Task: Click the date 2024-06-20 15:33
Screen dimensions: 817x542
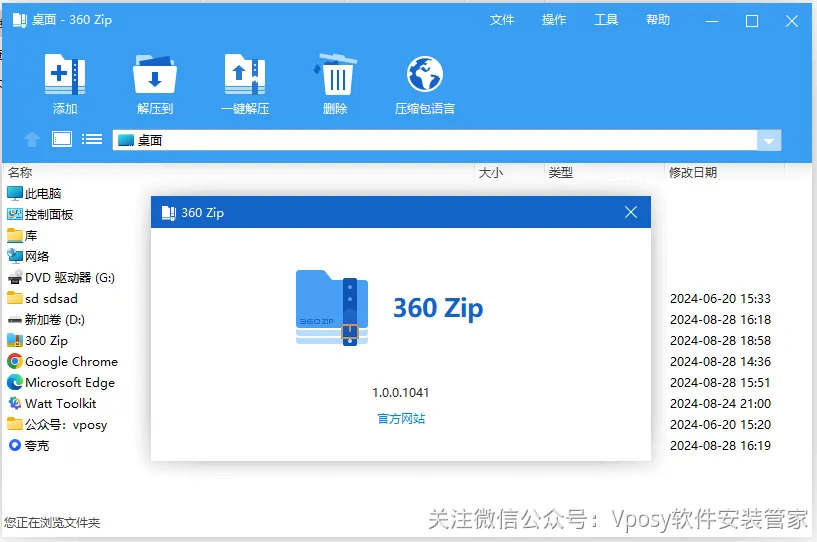Action: point(720,299)
